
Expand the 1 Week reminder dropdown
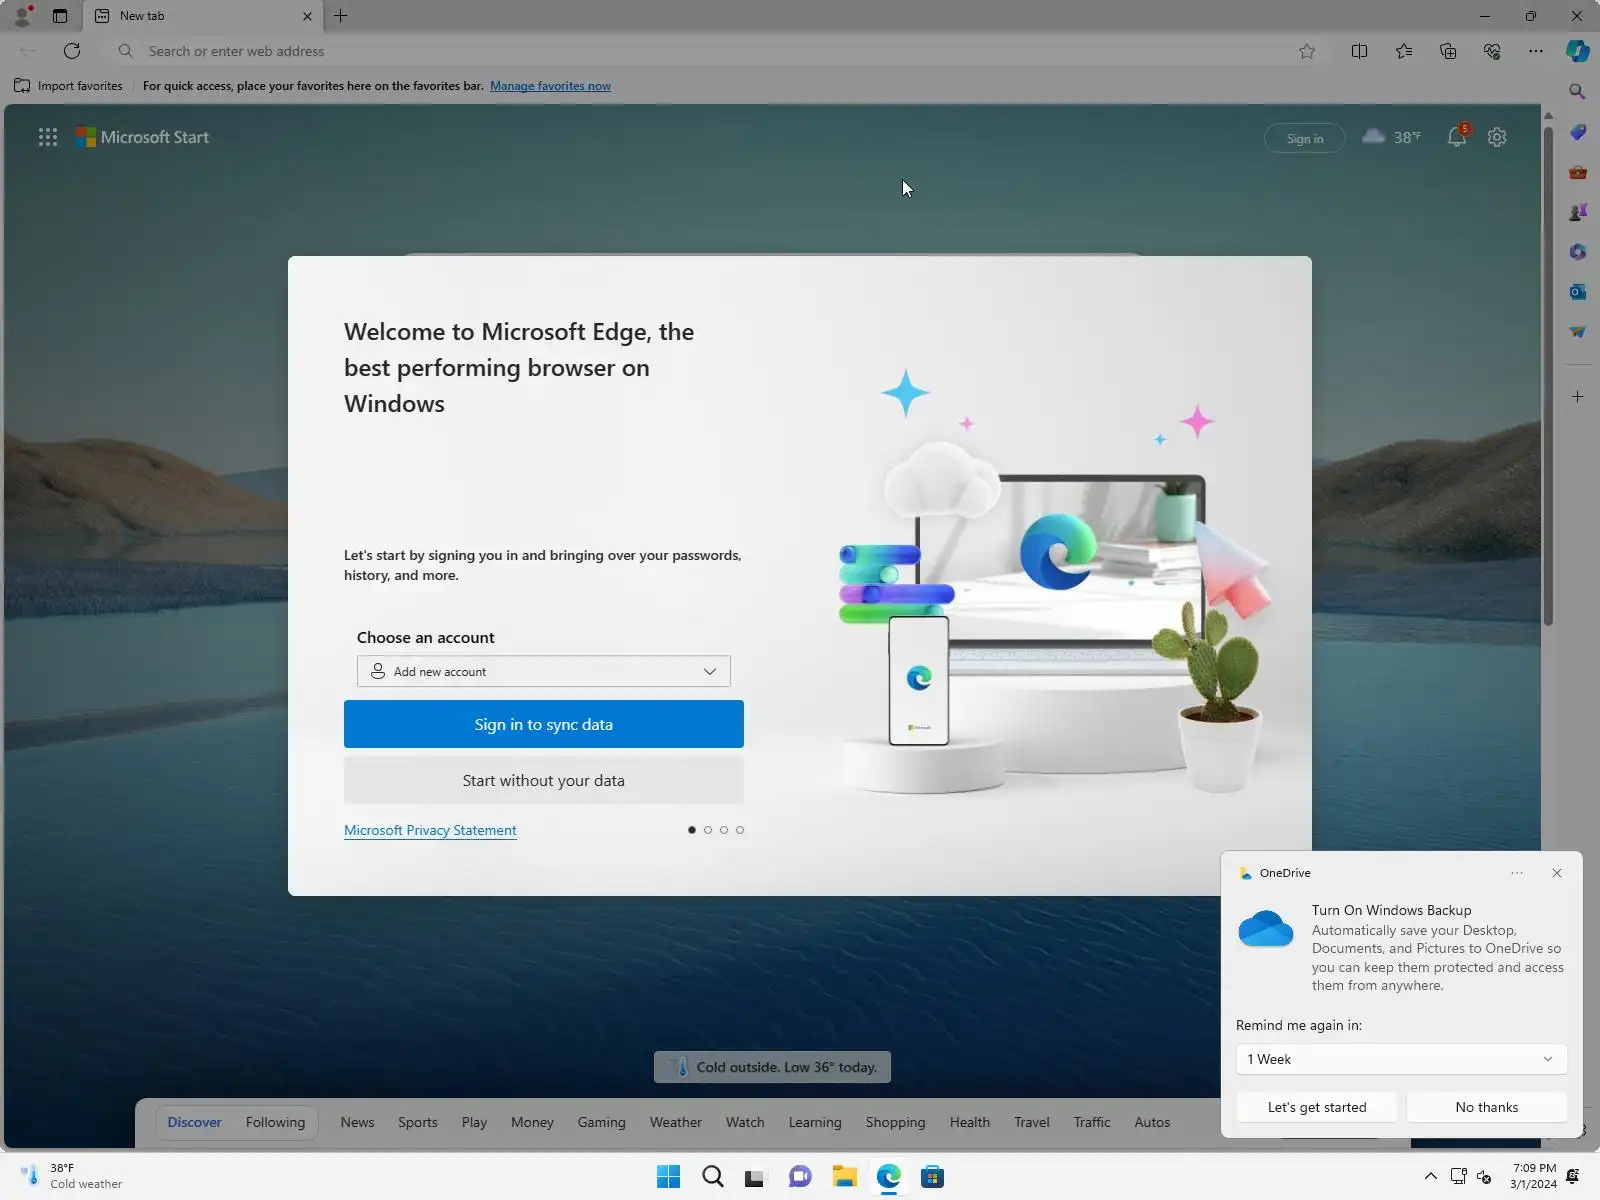coord(1401,1059)
